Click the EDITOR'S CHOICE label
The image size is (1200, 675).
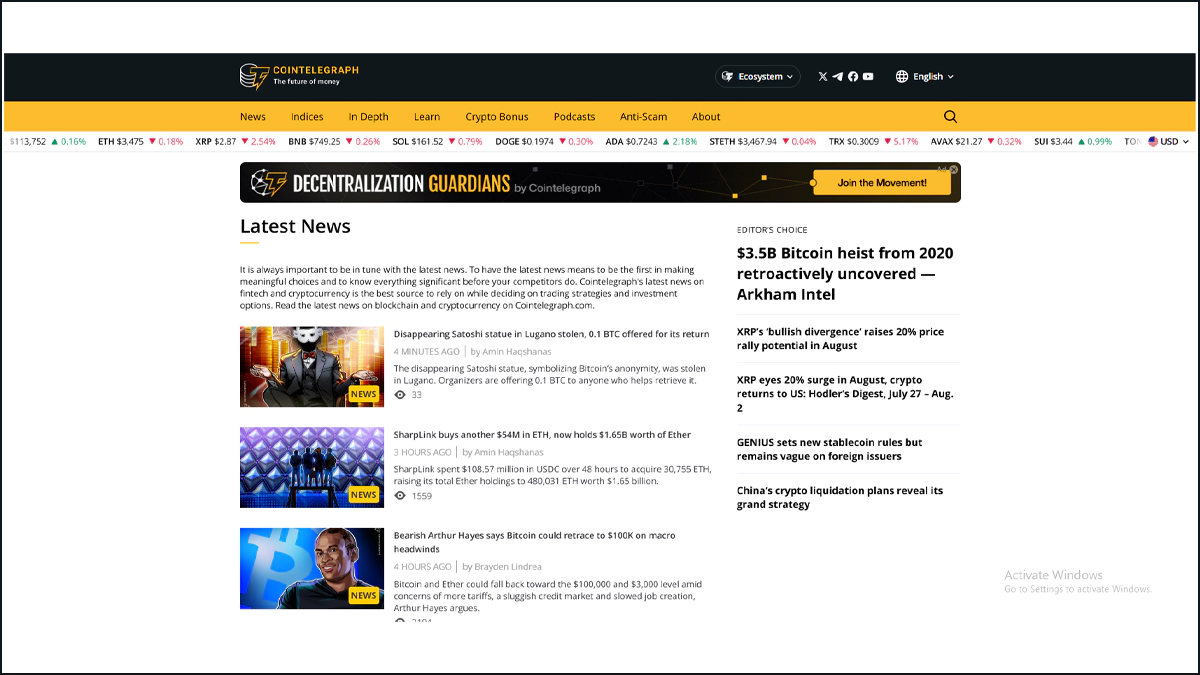click(x=772, y=230)
